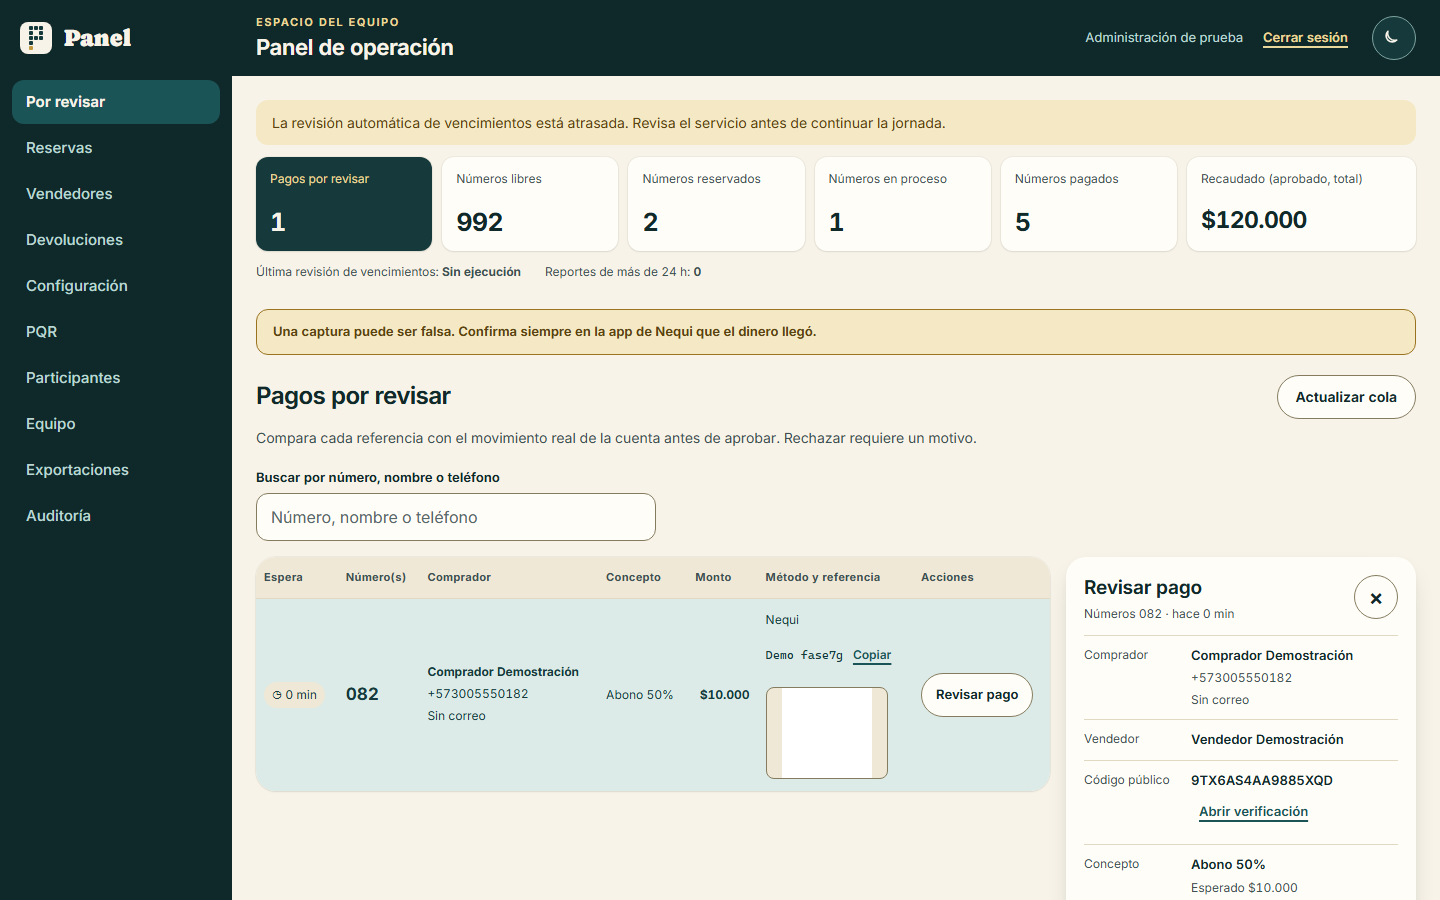Click the Panel logo icon

pyautogui.click(x=36, y=38)
